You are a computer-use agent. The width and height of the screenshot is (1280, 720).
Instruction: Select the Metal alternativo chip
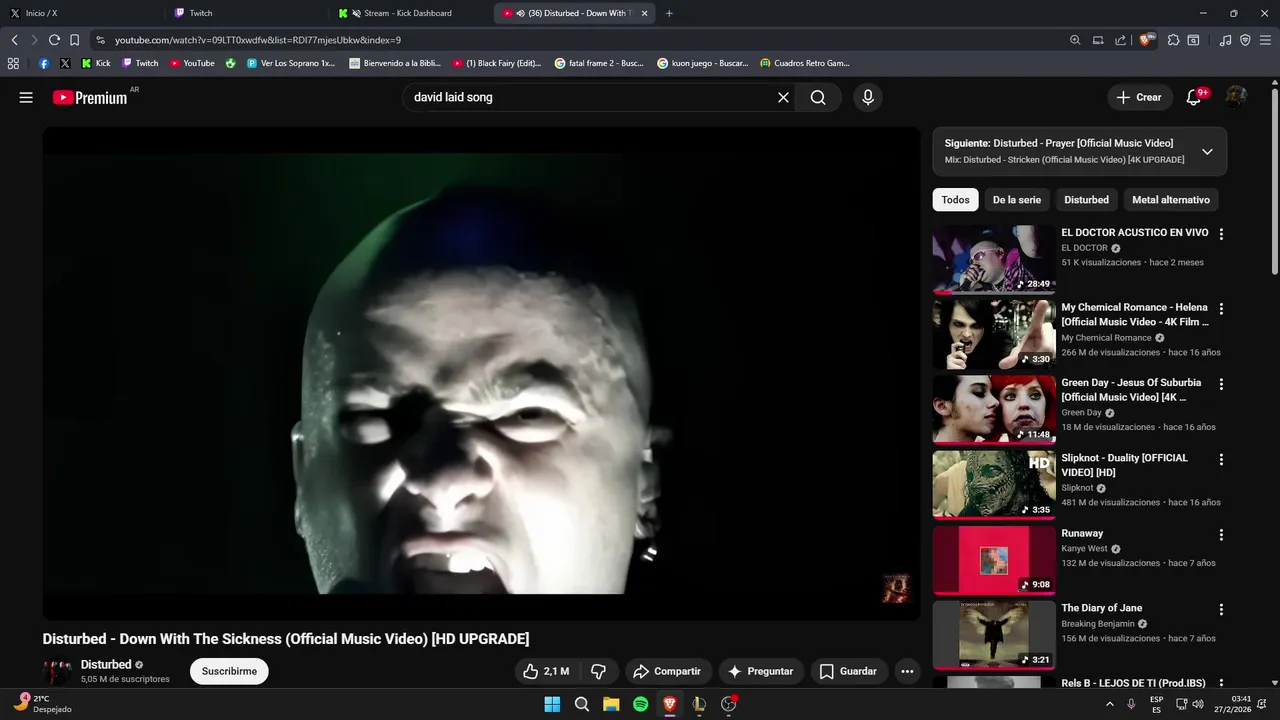pos(1171,200)
